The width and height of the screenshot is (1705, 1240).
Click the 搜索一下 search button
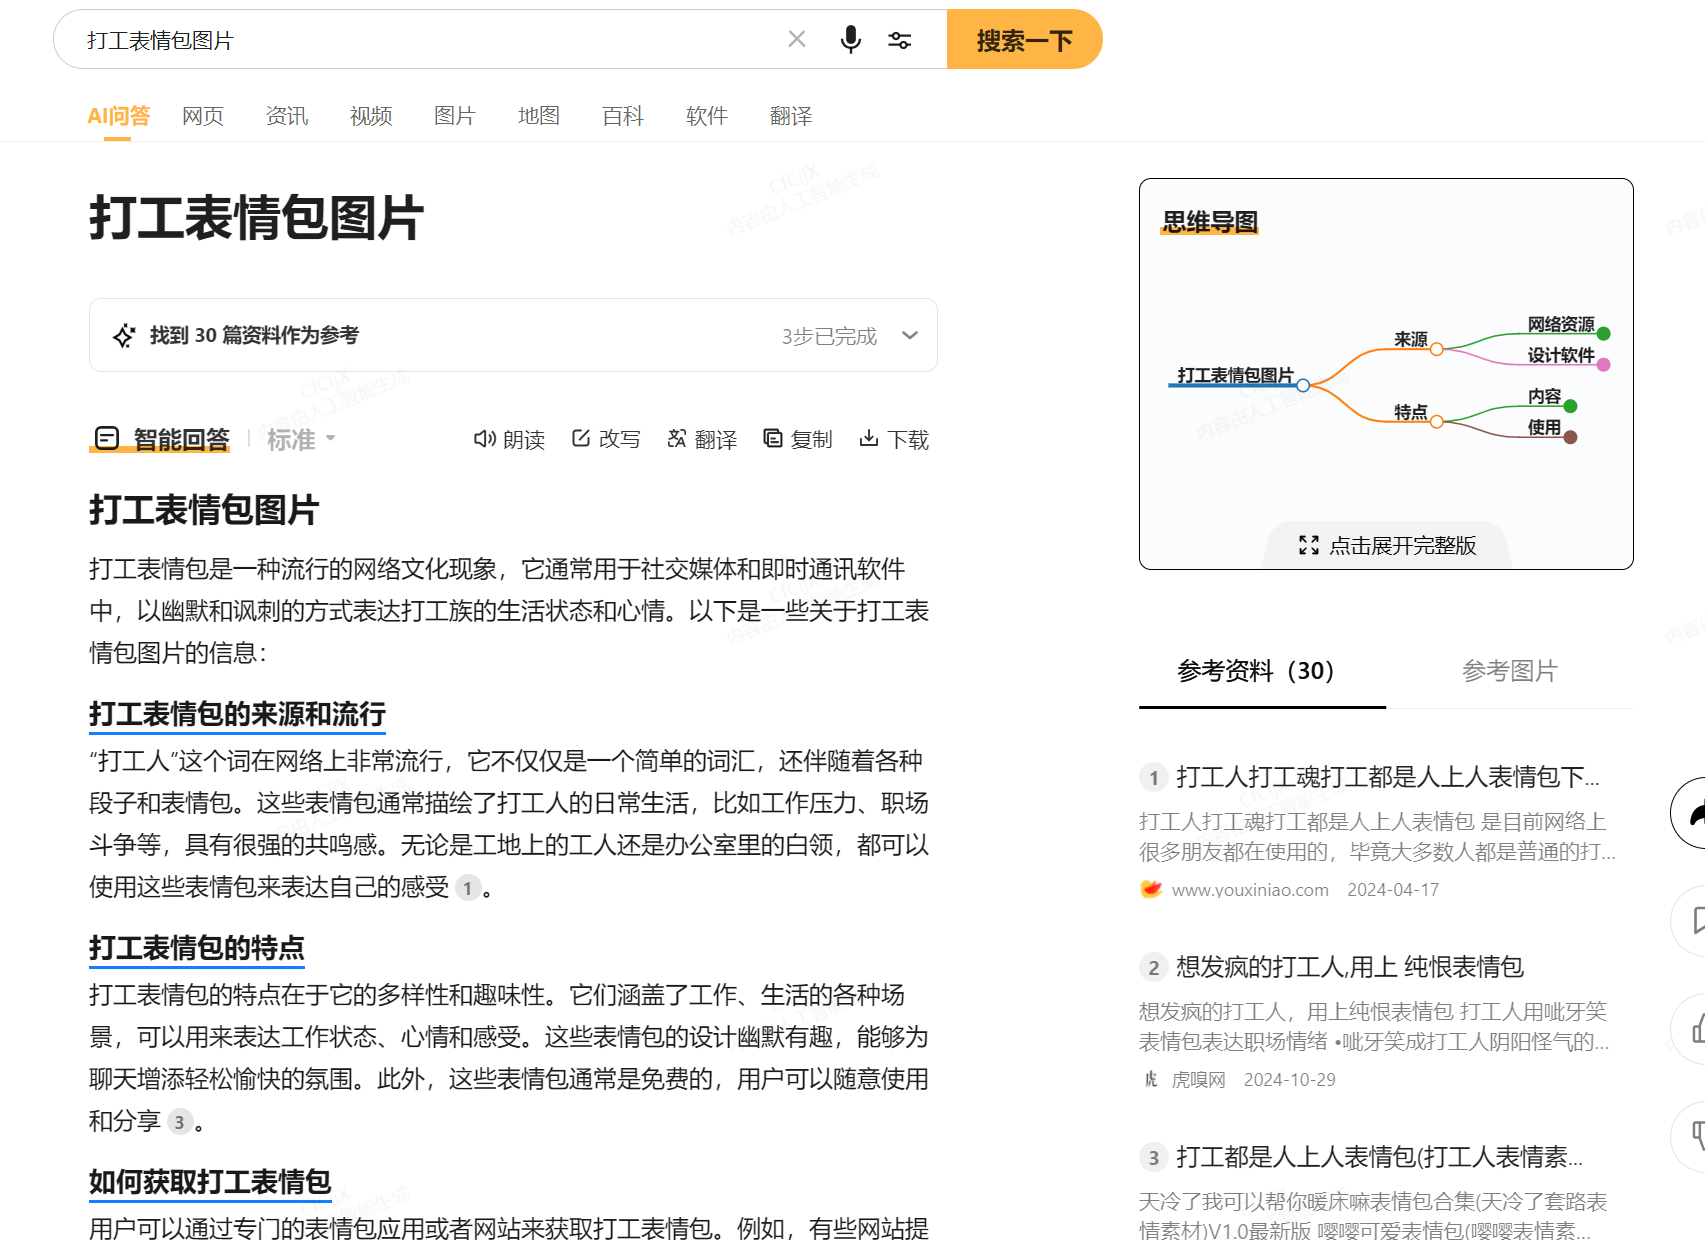coord(1024,39)
